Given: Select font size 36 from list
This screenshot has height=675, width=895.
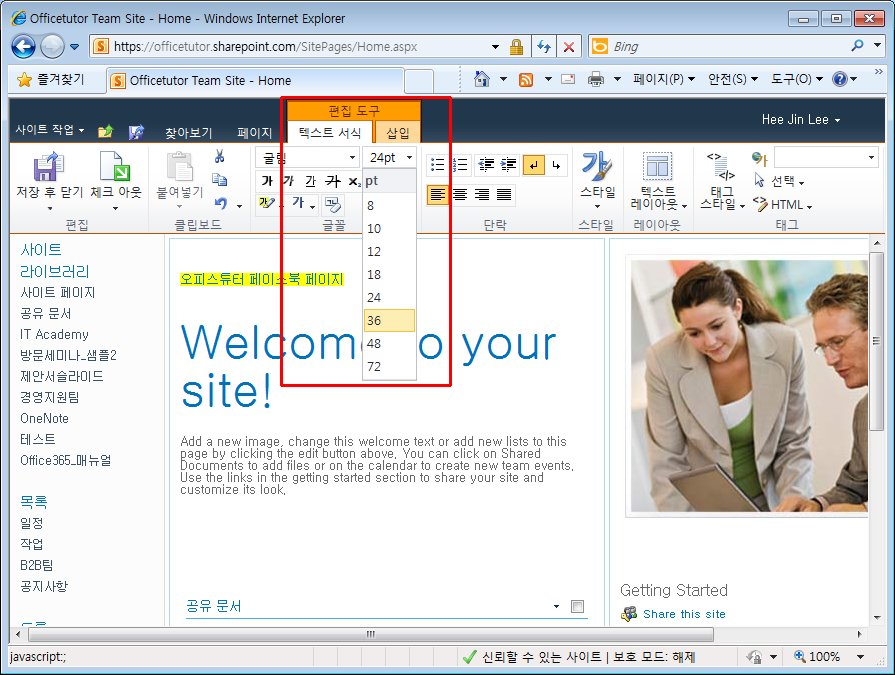Looking at the screenshot, I should pyautogui.click(x=389, y=321).
